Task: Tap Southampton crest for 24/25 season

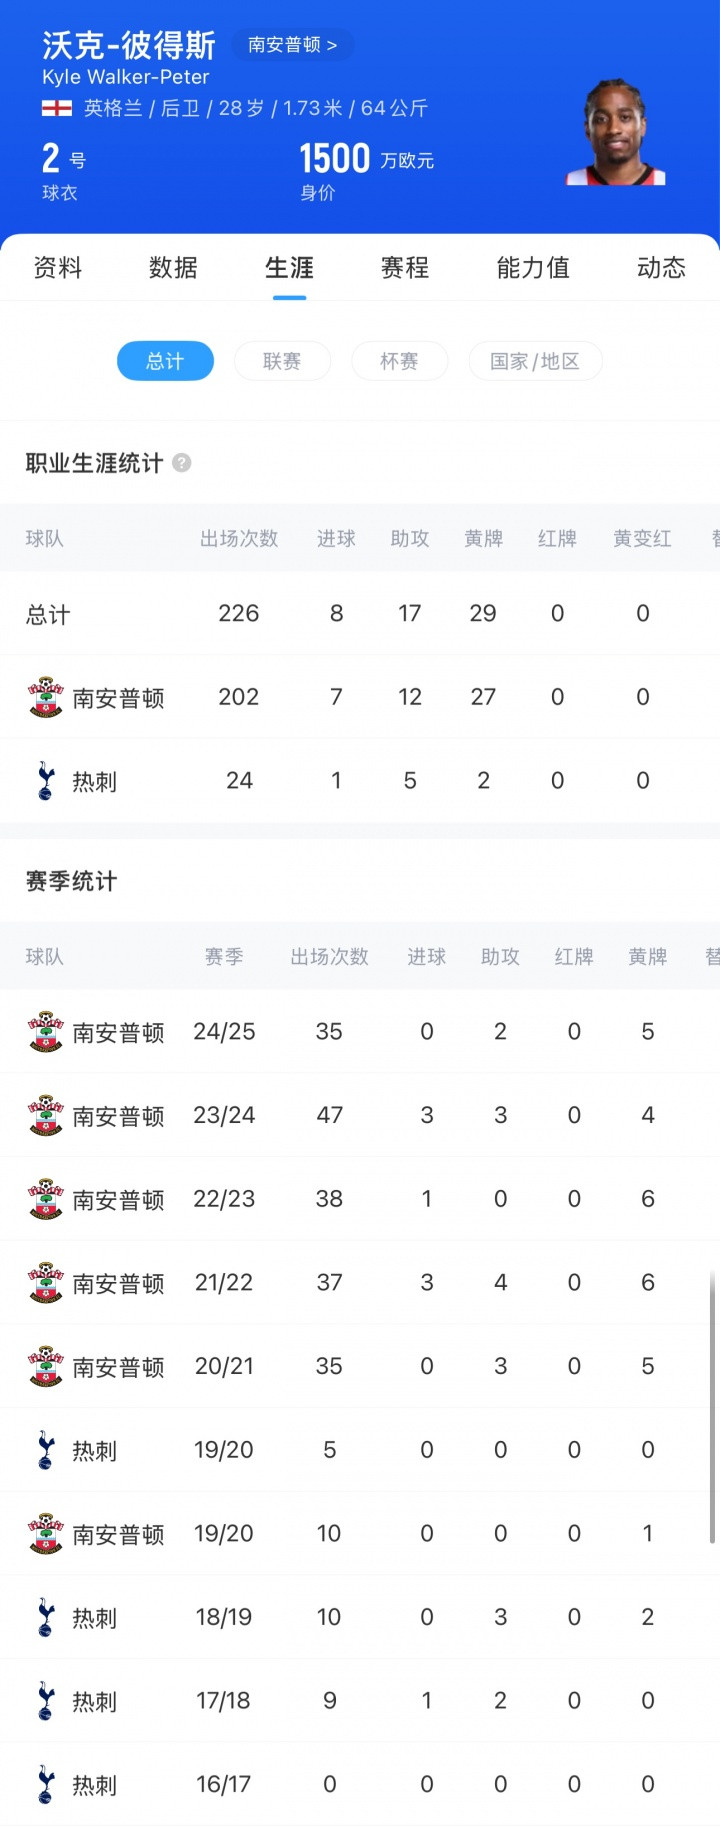Action: point(46,1032)
